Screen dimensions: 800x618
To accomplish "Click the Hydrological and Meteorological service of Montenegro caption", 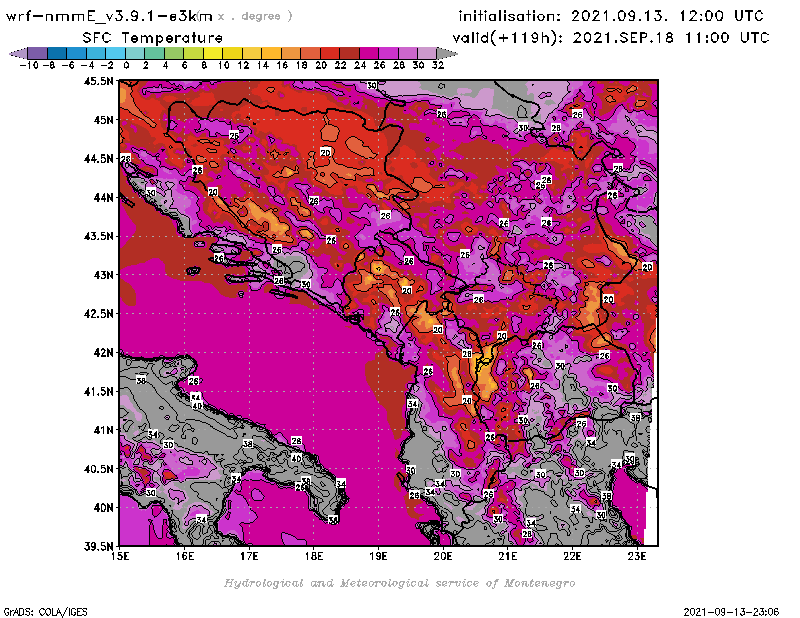I will [399, 583].
